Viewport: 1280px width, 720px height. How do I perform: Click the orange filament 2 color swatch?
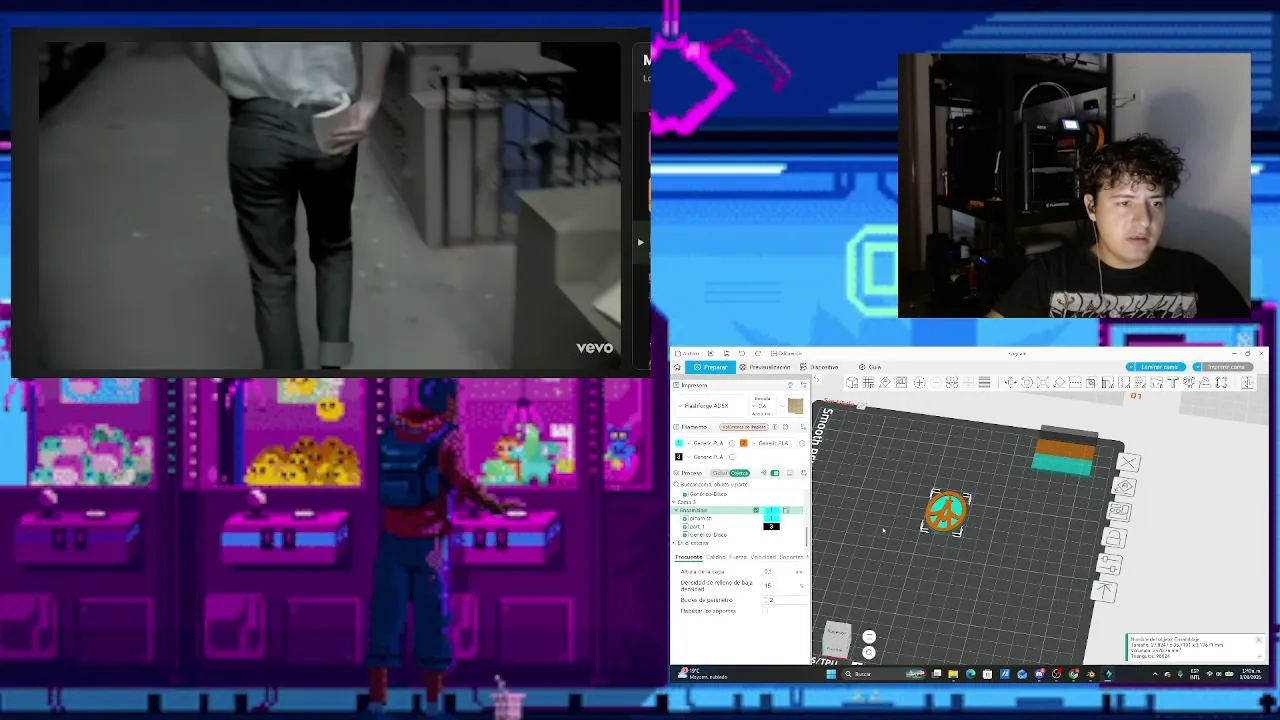pyautogui.click(x=743, y=443)
